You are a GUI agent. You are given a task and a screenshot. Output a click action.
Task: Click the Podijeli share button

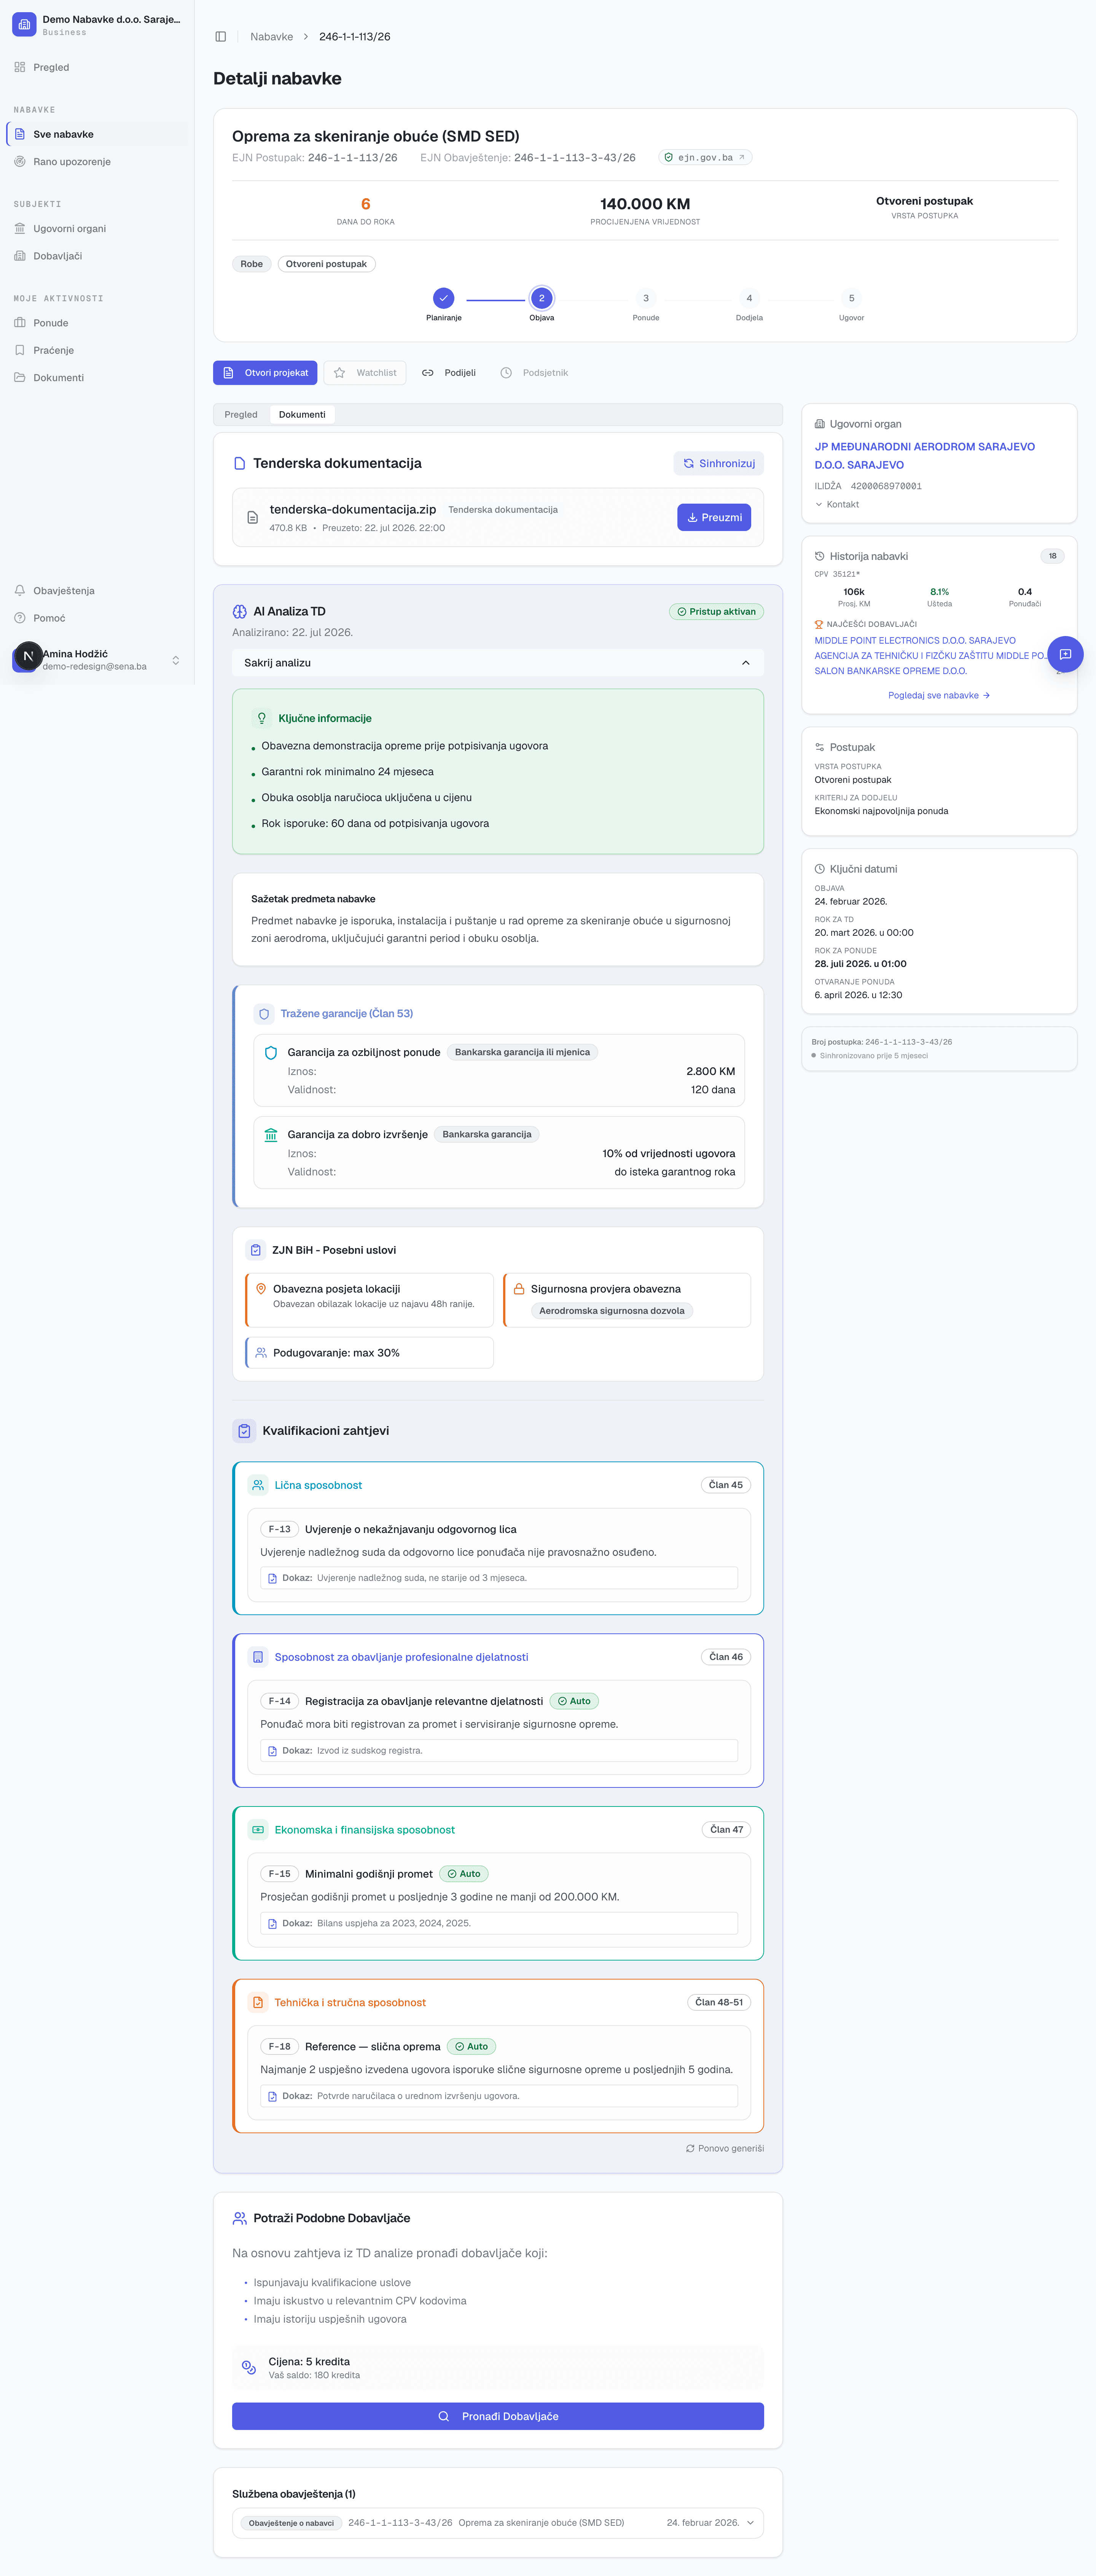[x=449, y=373]
